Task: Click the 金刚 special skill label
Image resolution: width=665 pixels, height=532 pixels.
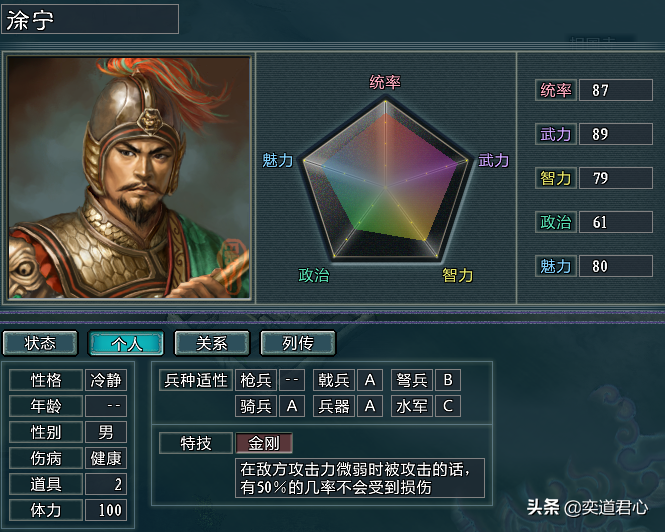Action: [264, 443]
